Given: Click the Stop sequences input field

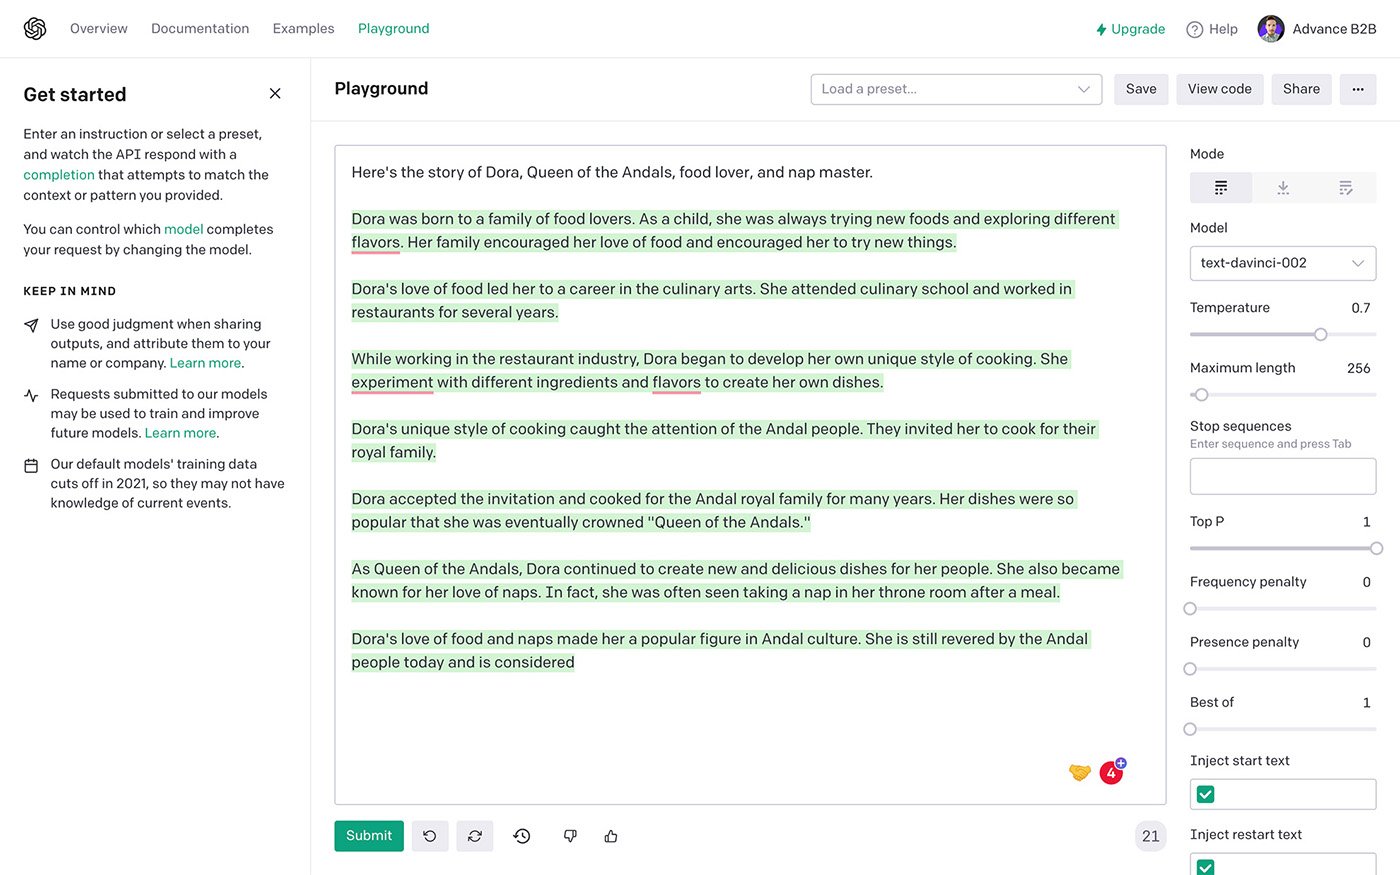Looking at the screenshot, I should (1282, 476).
